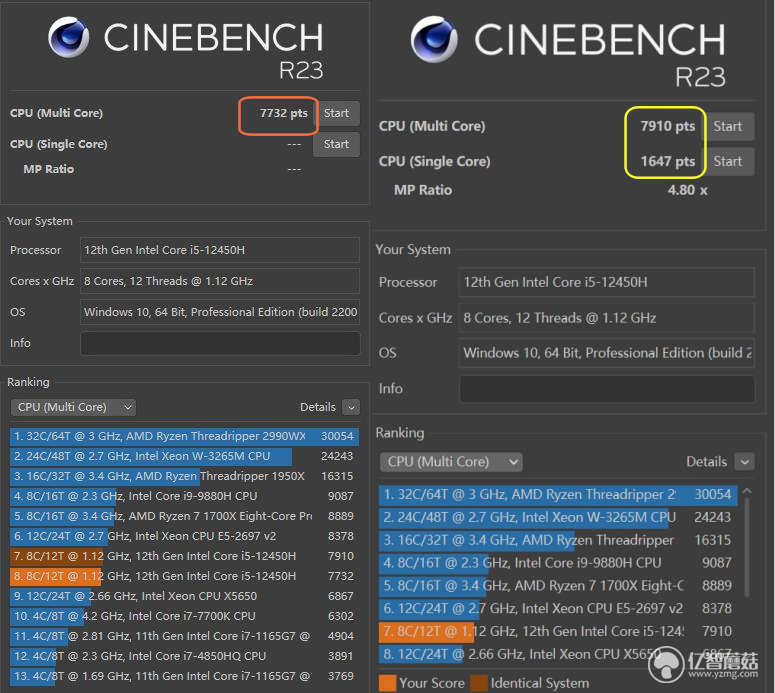Click brown Identical System legend swatch
Screen dimensions: 775x693
coord(479,683)
